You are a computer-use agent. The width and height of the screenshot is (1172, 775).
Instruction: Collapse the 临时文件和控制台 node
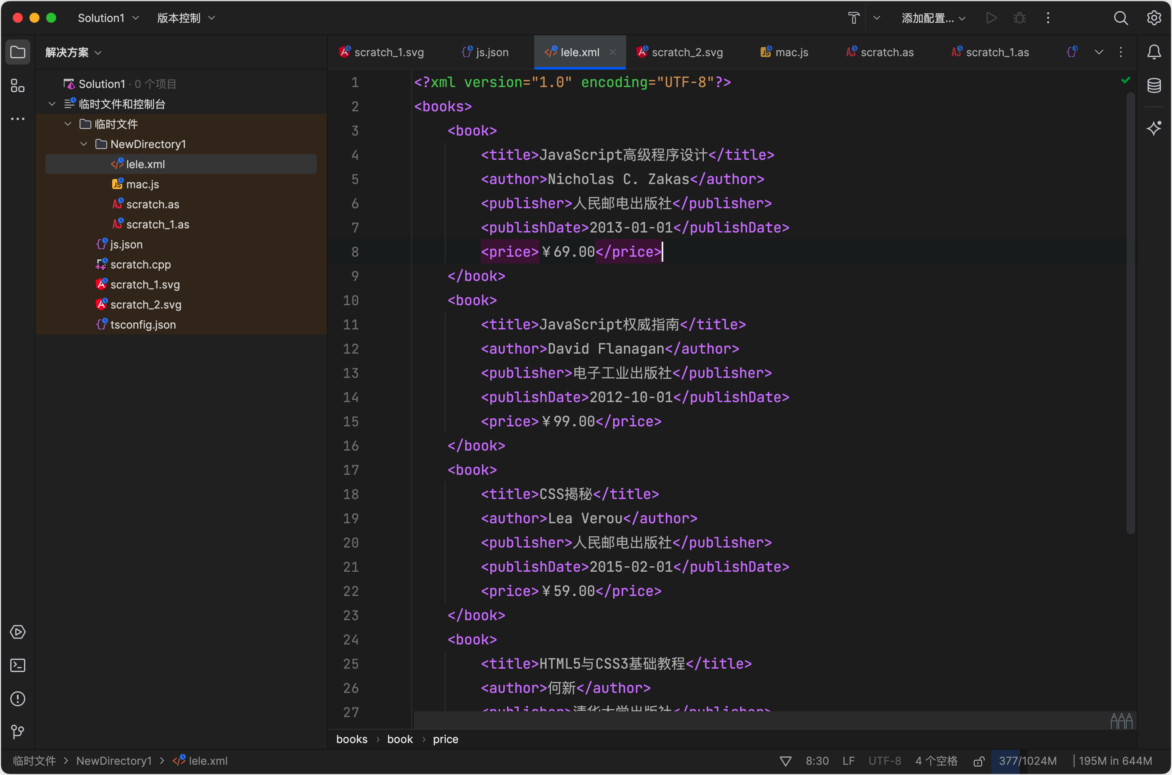52,104
